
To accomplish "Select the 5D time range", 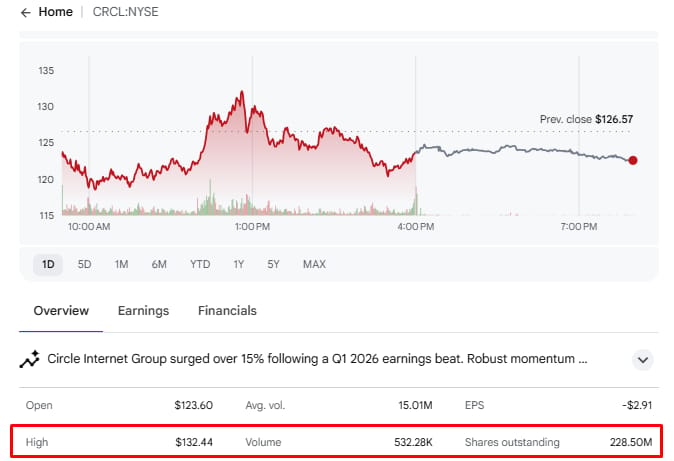I will pyautogui.click(x=84, y=264).
